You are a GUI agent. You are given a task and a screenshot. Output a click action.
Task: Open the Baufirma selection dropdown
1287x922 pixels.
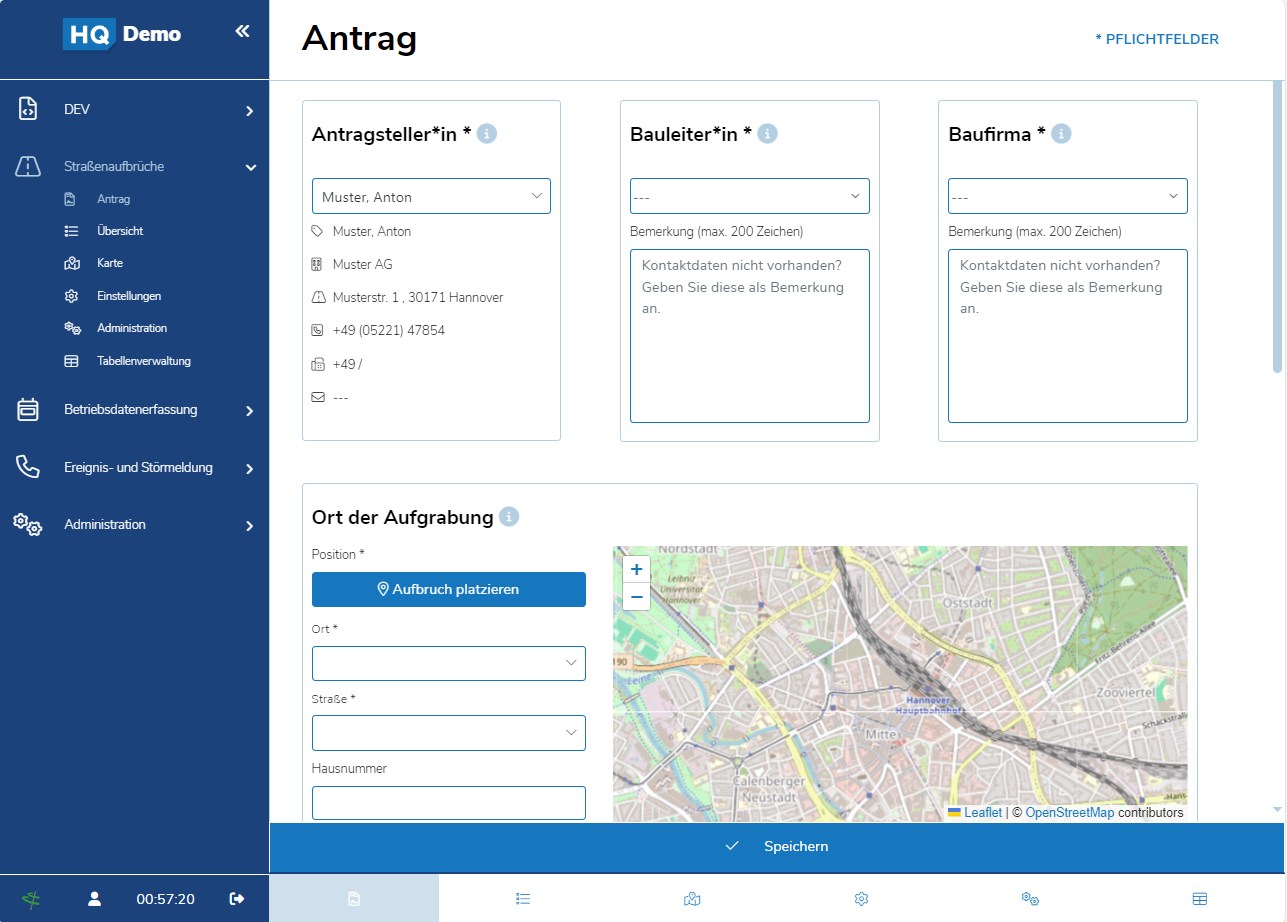point(1067,196)
